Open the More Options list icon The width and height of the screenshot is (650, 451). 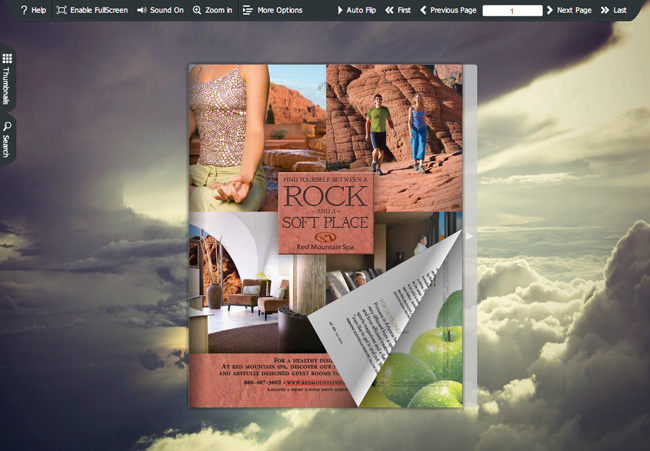(x=247, y=10)
